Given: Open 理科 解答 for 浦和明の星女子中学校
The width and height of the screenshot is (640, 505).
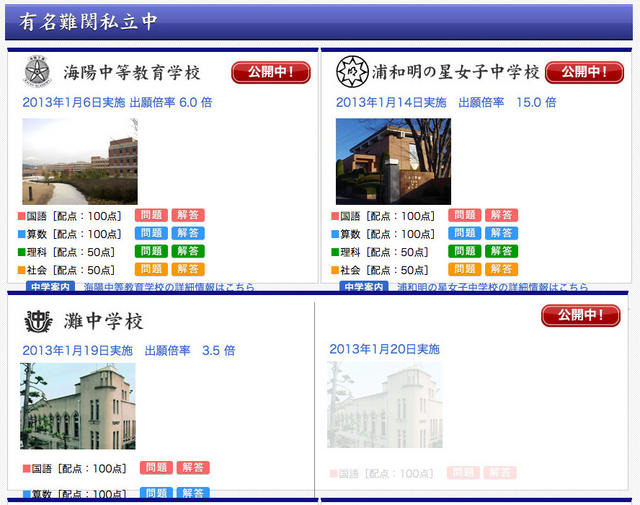Looking at the screenshot, I should point(502,251).
